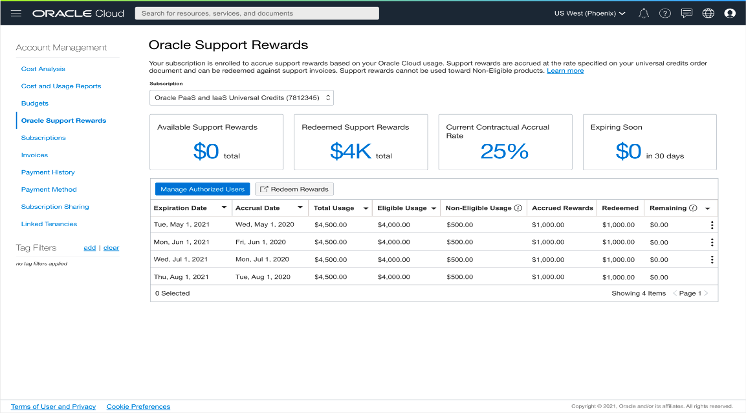This screenshot has width=746, height=414.
Task: Open the help question mark icon
Action: [x=665, y=13]
